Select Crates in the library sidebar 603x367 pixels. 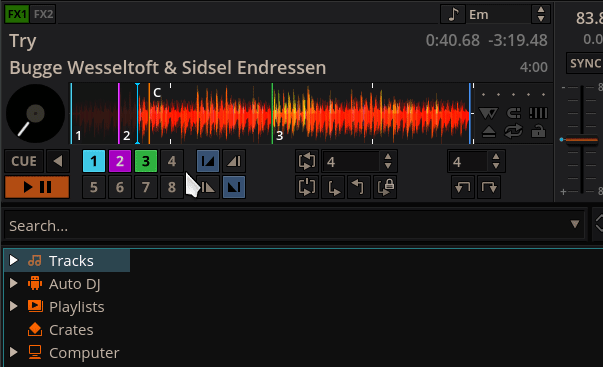coord(71,330)
